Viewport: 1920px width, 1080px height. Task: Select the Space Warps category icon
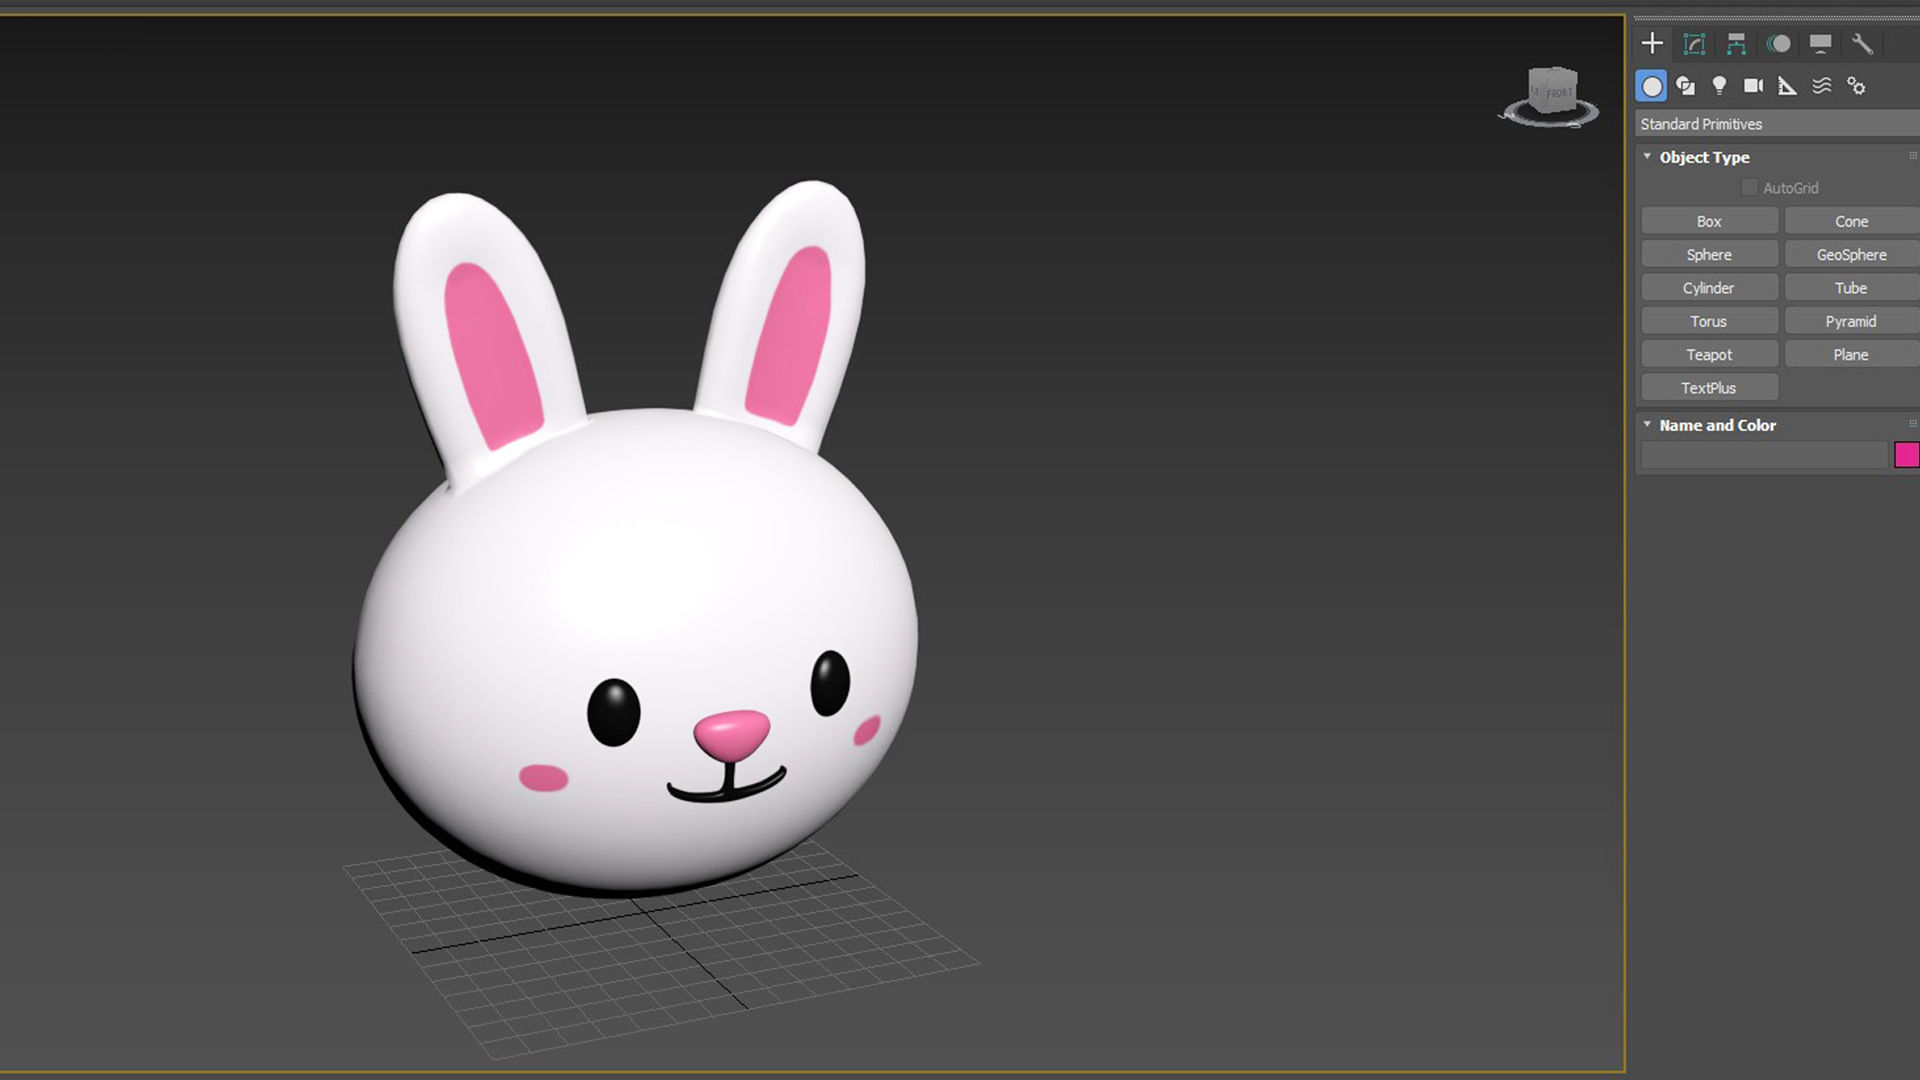tap(1822, 86)
